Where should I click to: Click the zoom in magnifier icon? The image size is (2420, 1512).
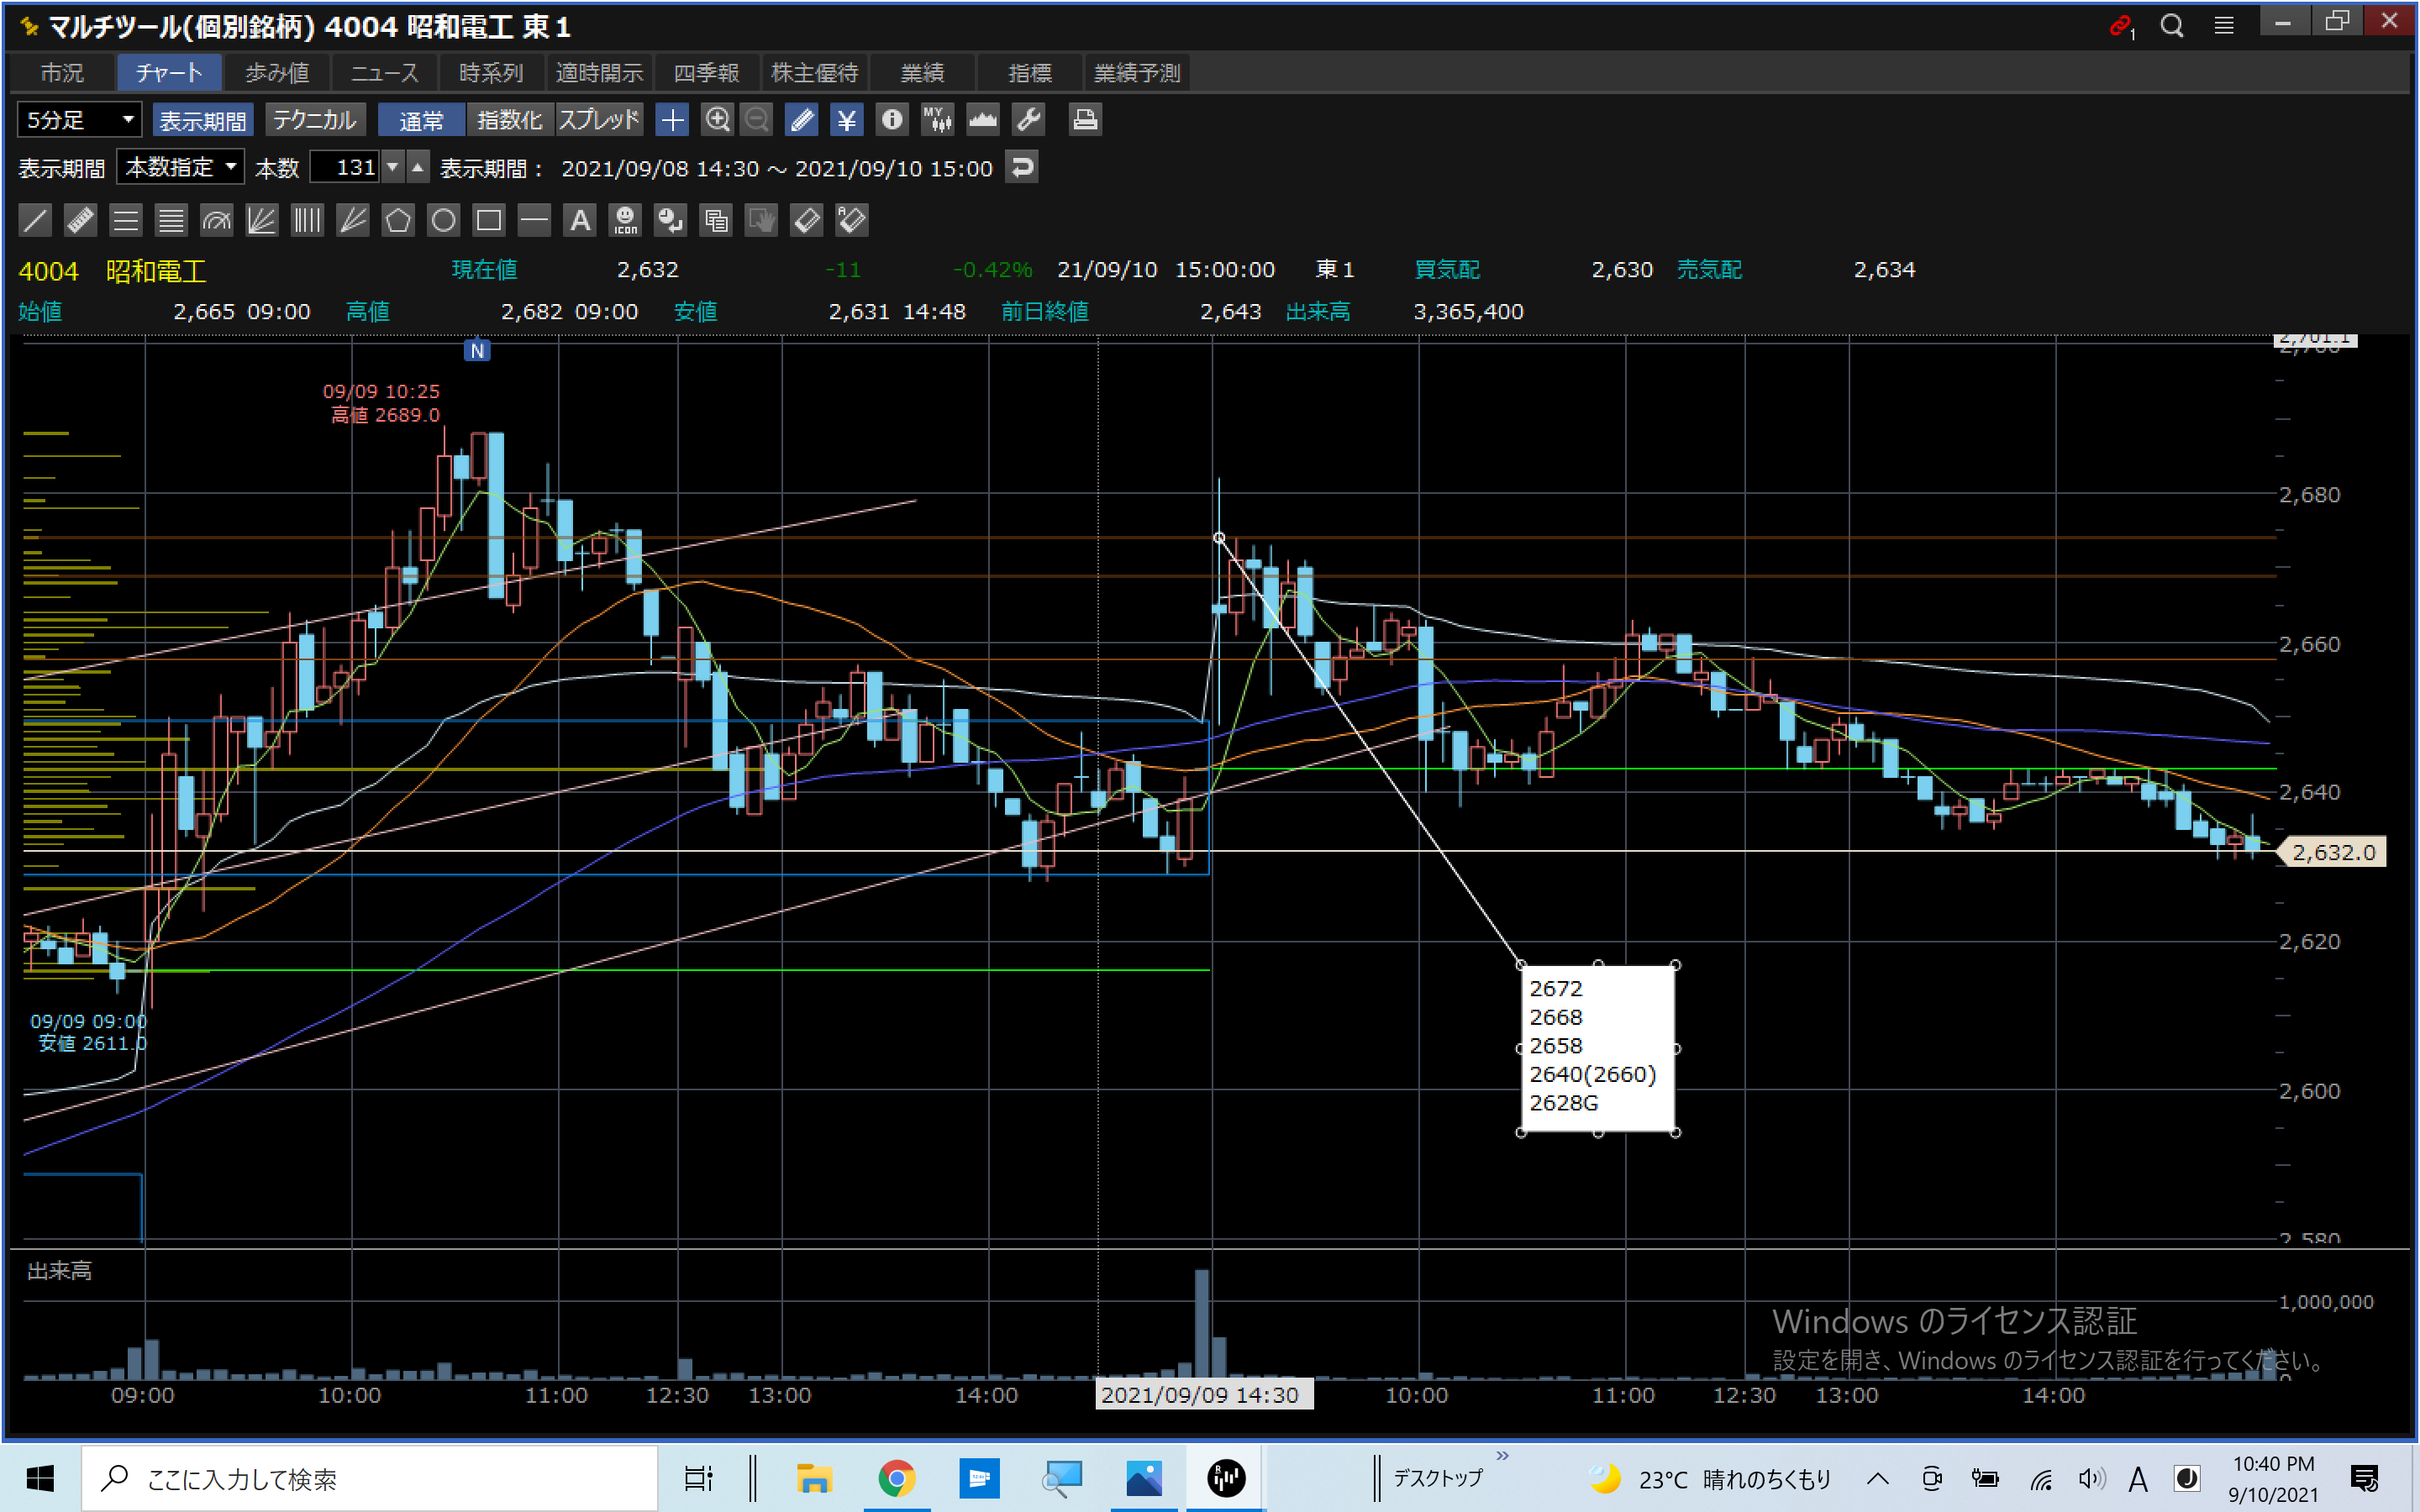(717, 120)
